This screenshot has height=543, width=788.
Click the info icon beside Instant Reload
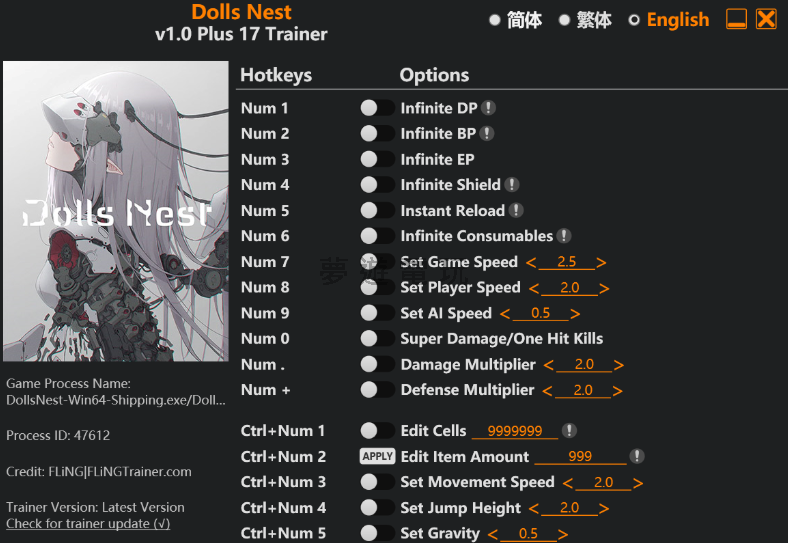[516, 210]
